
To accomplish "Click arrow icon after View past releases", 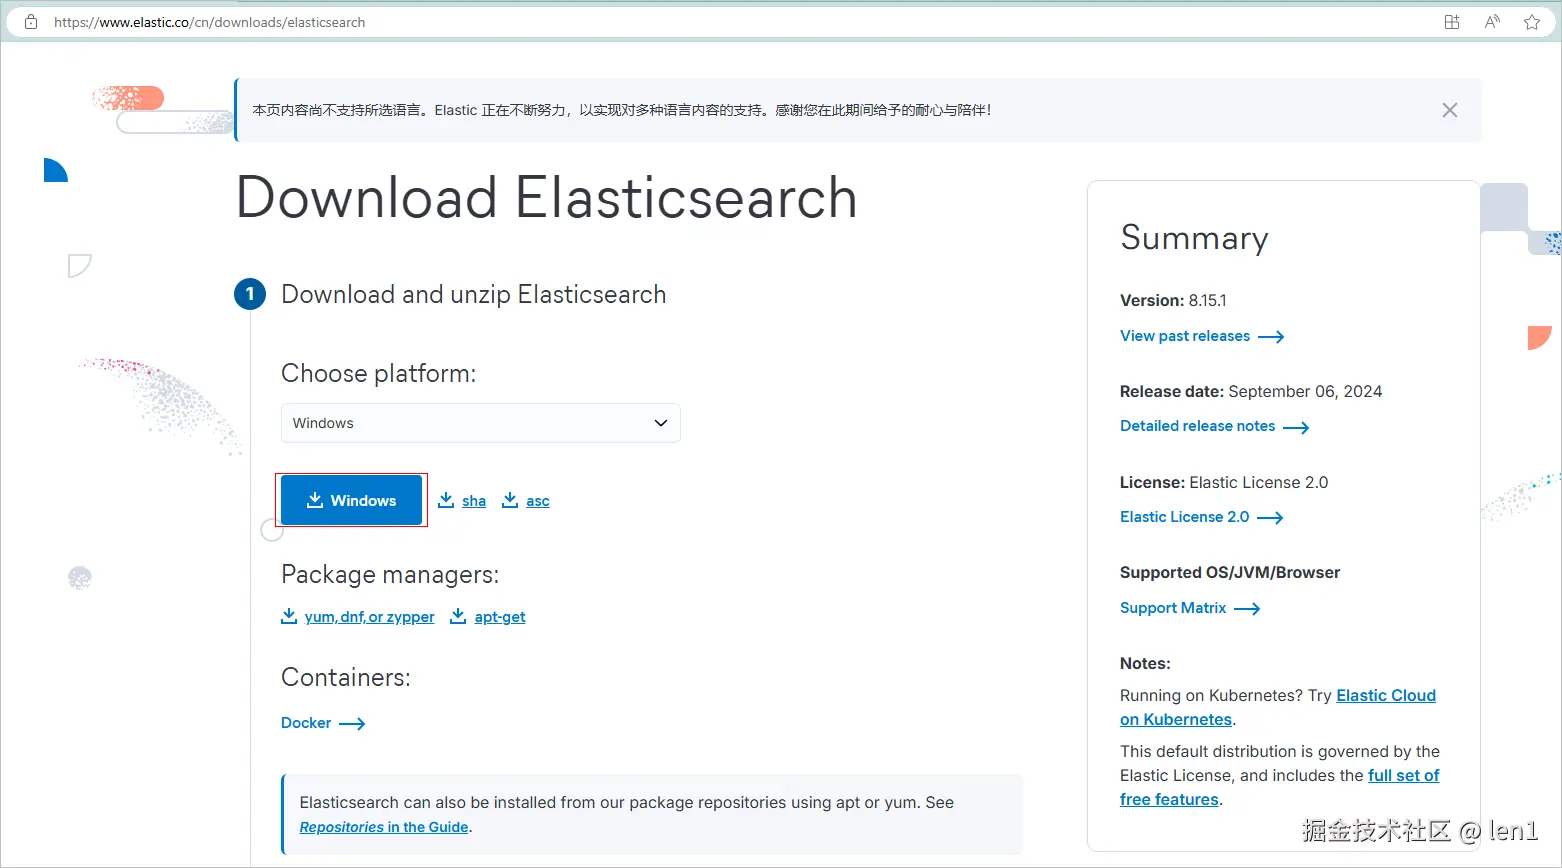I will pyautogui.click(x=1271, y=337).
